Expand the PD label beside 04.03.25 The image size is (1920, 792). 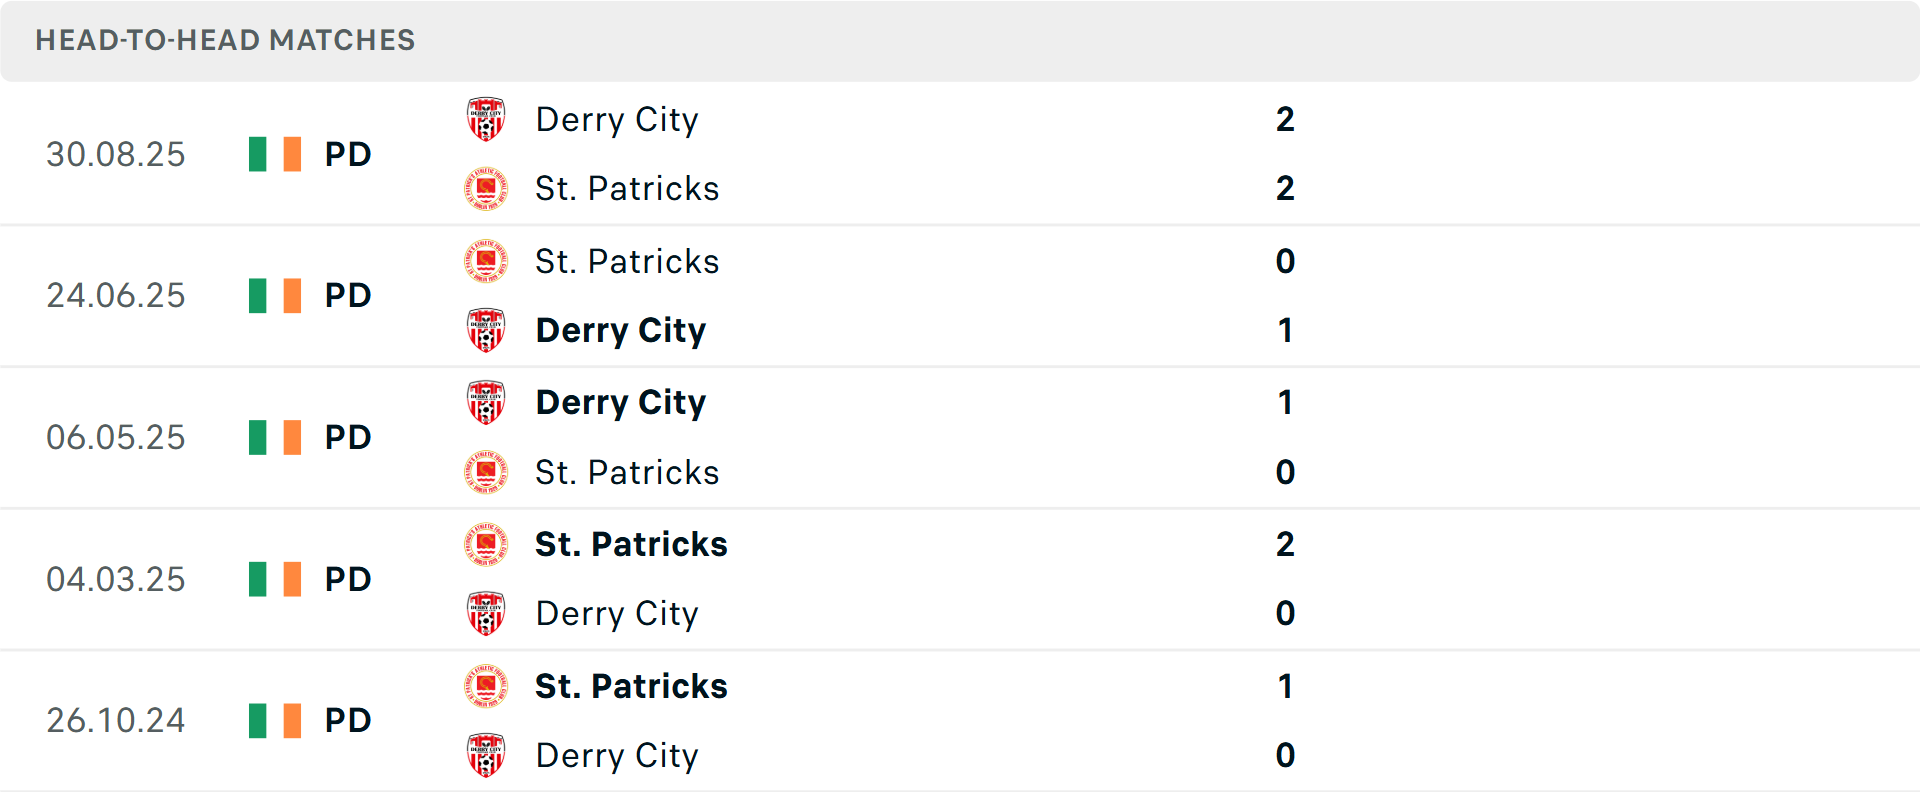point(346,579)
